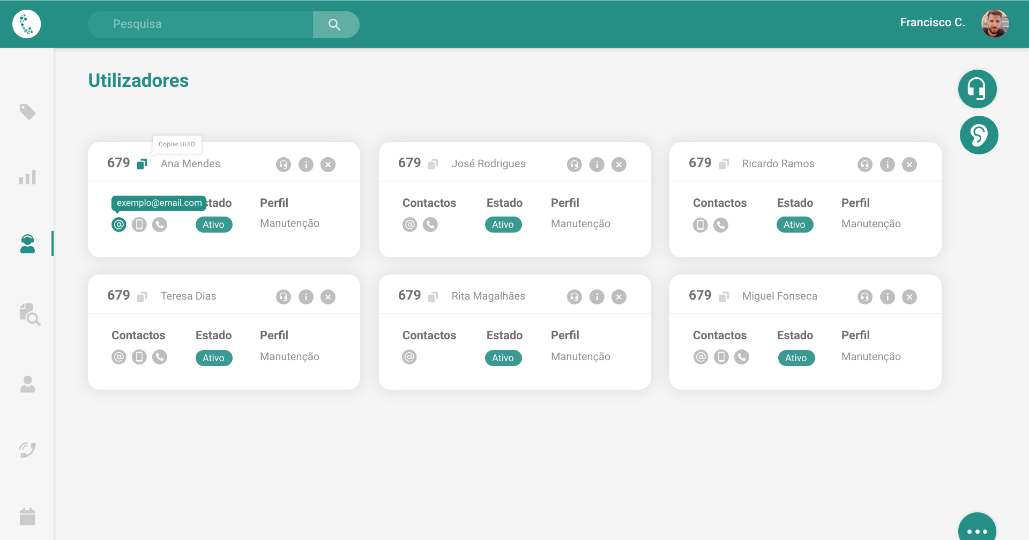Viewport: 1029px width, 540px height.
Task: Click the search magnifier button
Action: tap(335, 24)
